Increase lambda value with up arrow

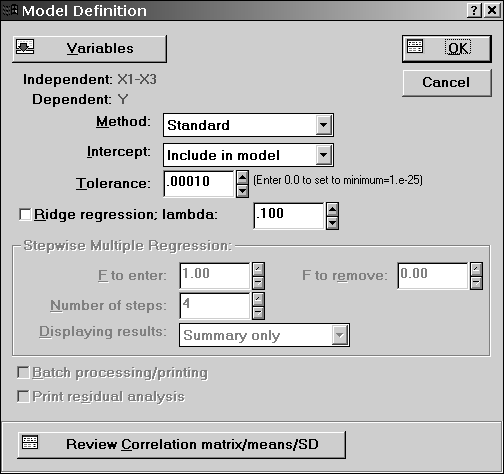pyautogui.click(x=333, y=209)
